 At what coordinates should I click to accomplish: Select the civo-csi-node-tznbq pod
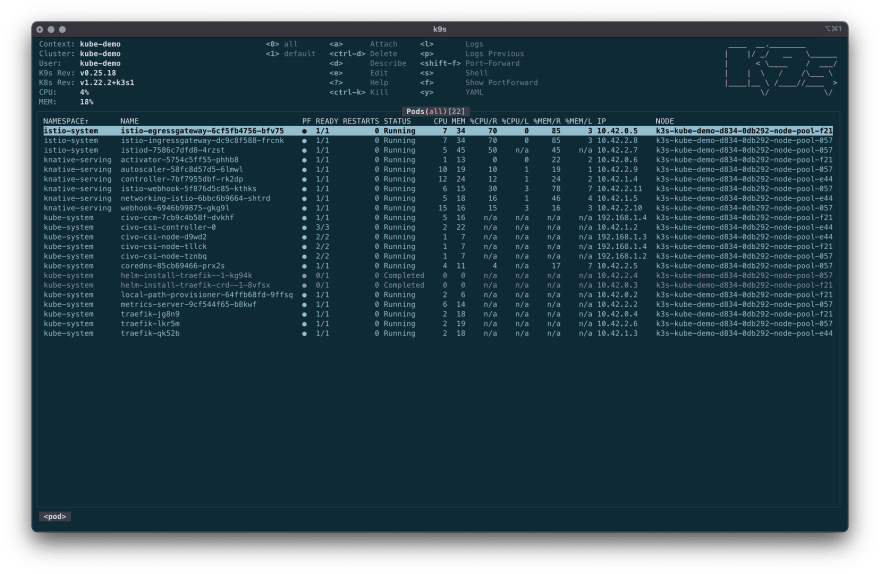(438, 256)
